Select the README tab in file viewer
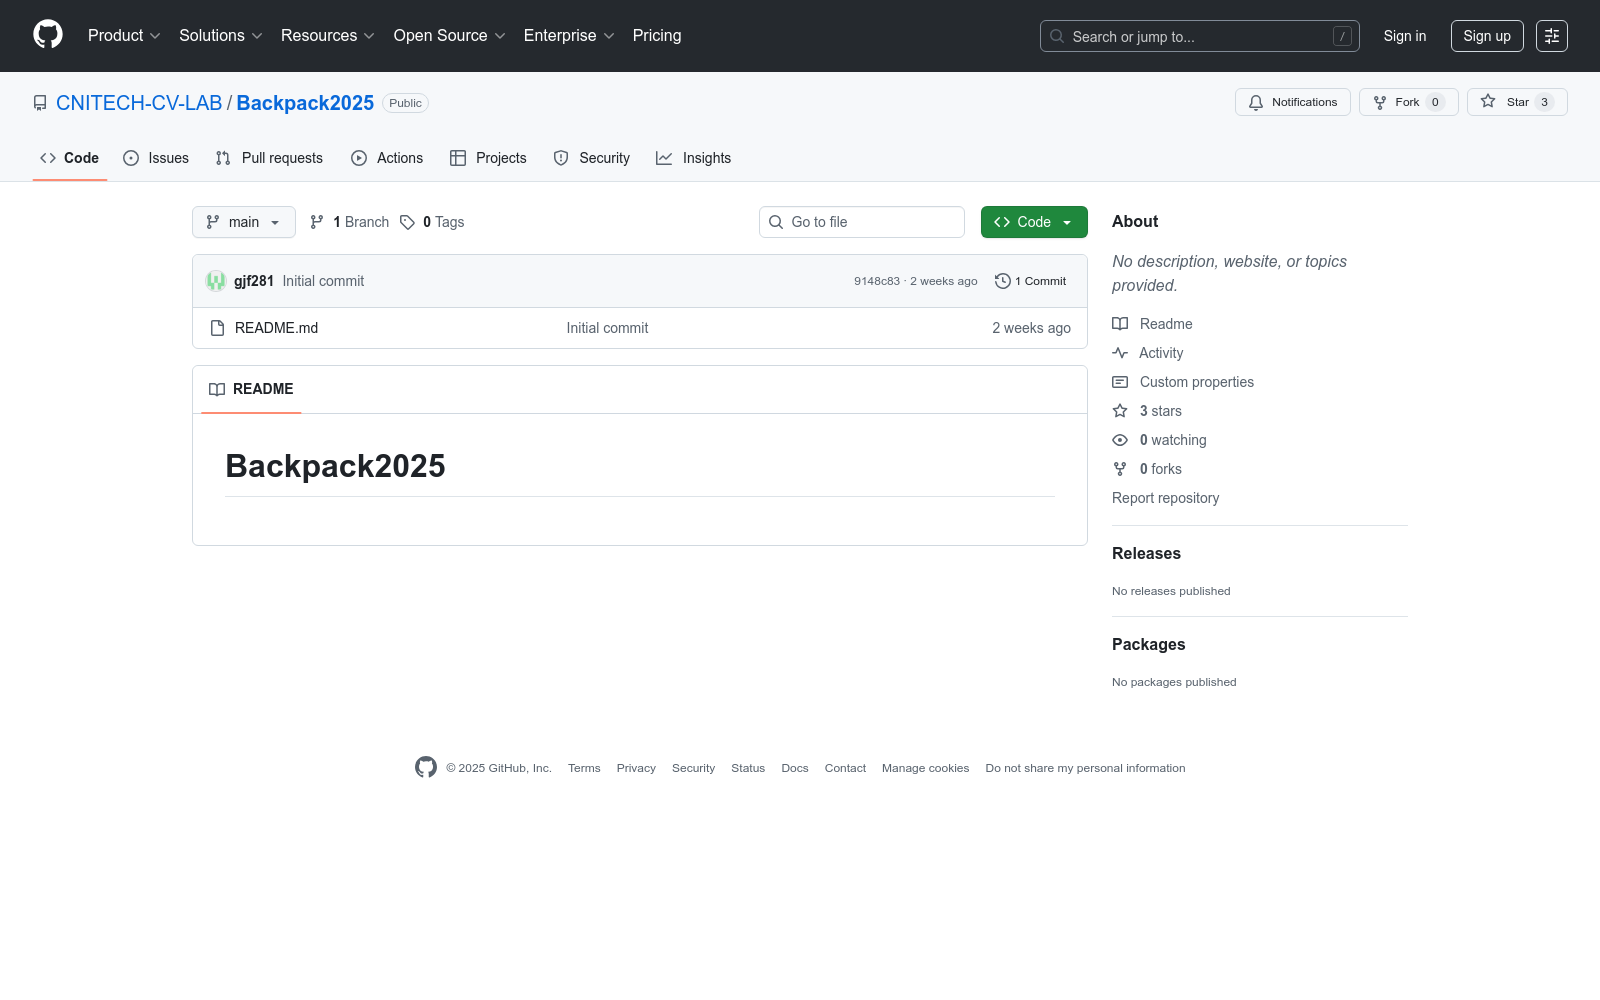 tap(251, 389)
